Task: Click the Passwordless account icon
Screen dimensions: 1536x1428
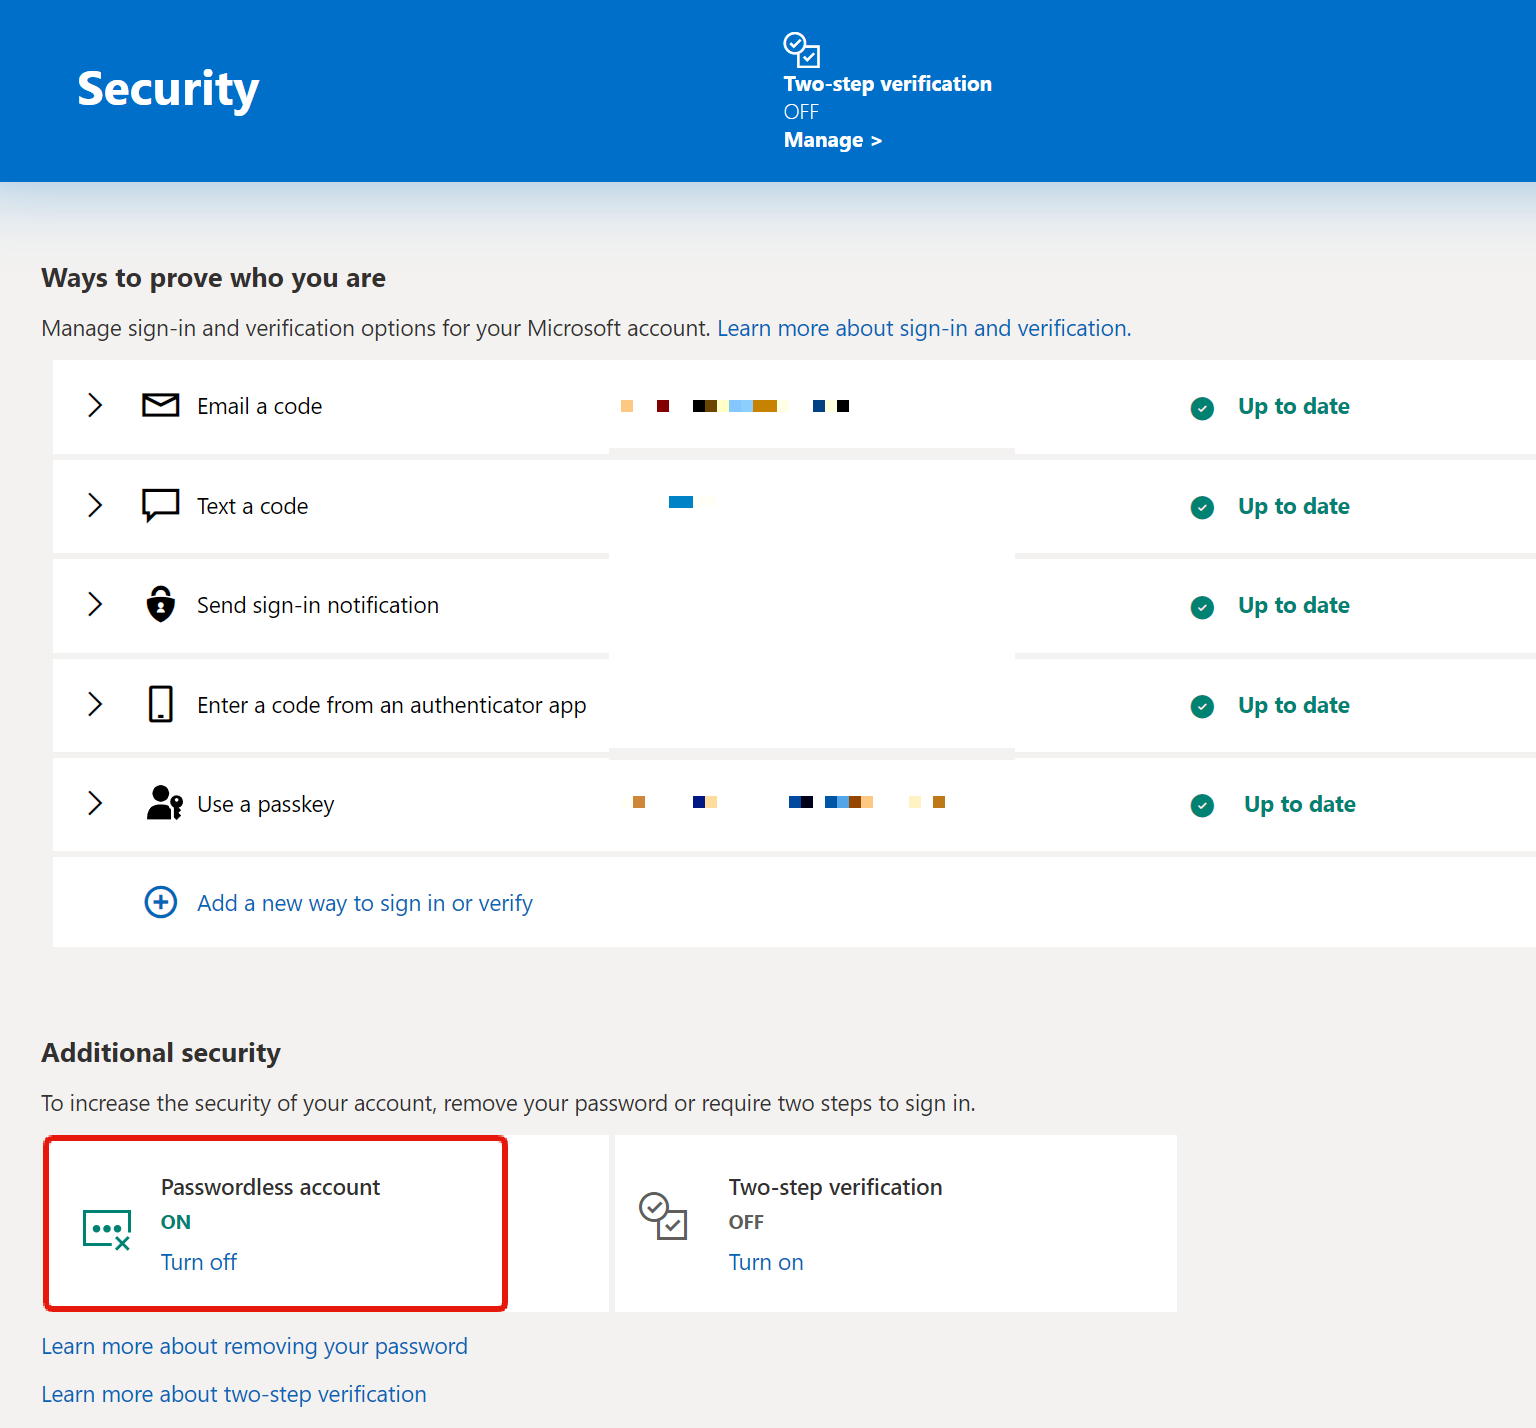Action: tap(107, 1229)
